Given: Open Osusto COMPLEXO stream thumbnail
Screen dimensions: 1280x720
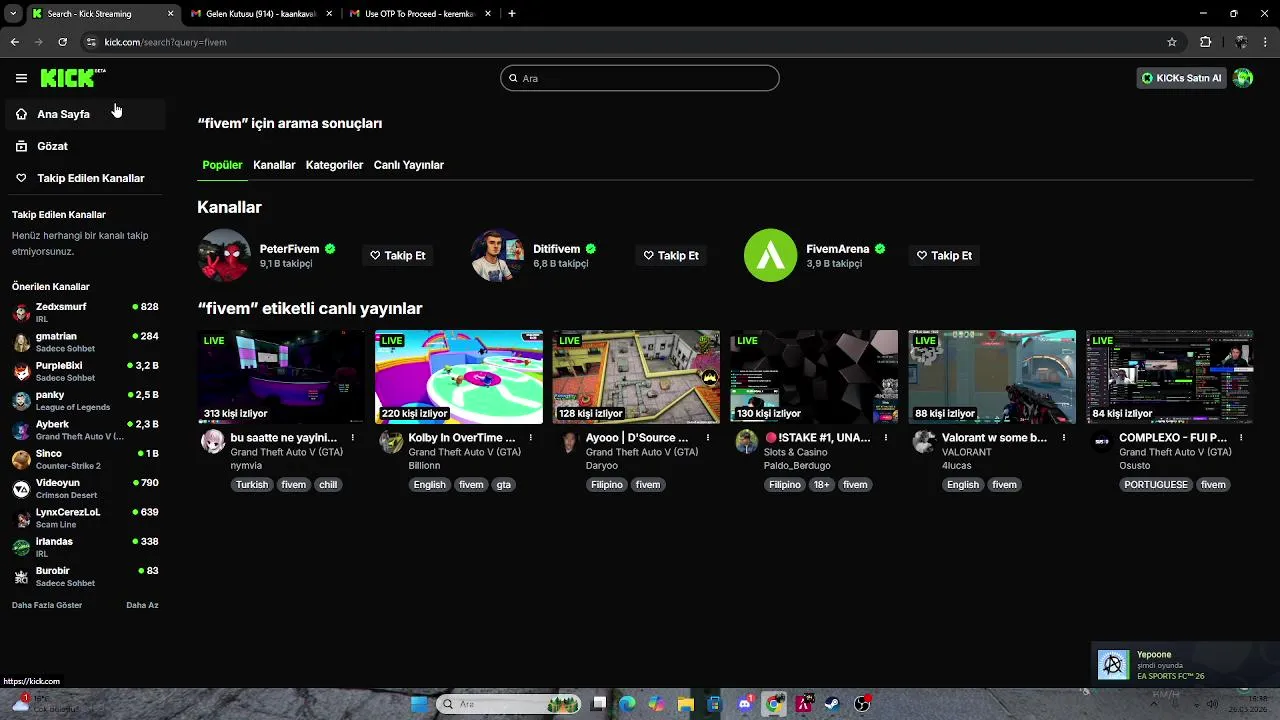Looking at the screenshot, I should point(1169,377).
